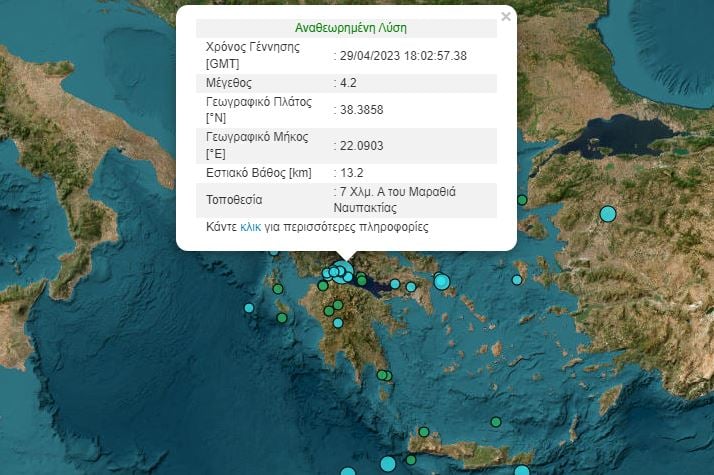Select the cyan marker near Chios island
The height and width of the screenshot is (475, 714).
pos(517,280)
